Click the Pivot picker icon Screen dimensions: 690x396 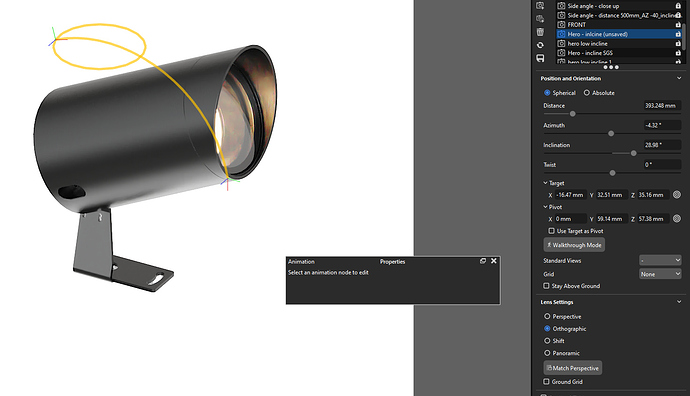677,219
